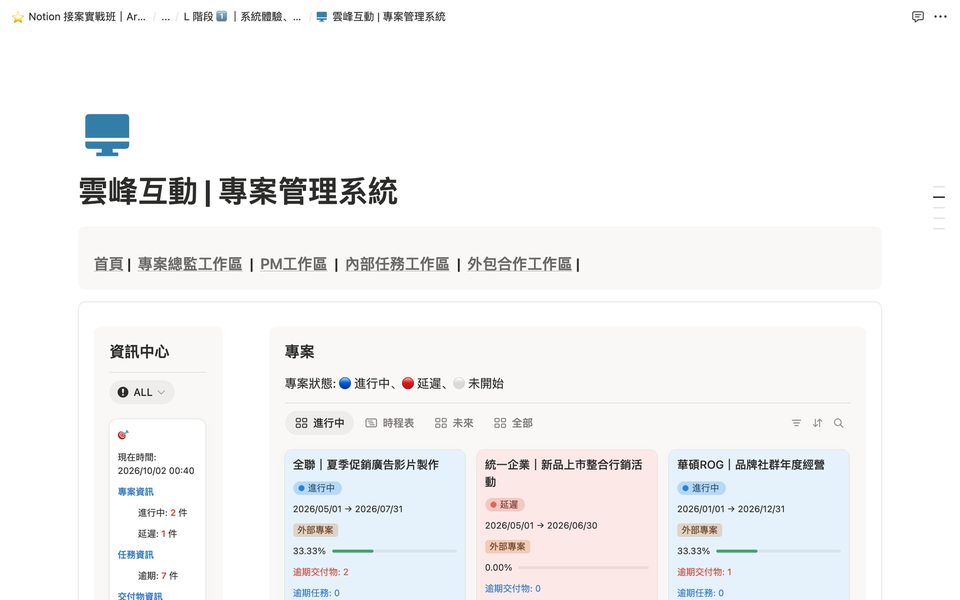960x600 pixels.
Task: Click the 雲峰互動 breadcrumb item
Action: coord(381,17)
